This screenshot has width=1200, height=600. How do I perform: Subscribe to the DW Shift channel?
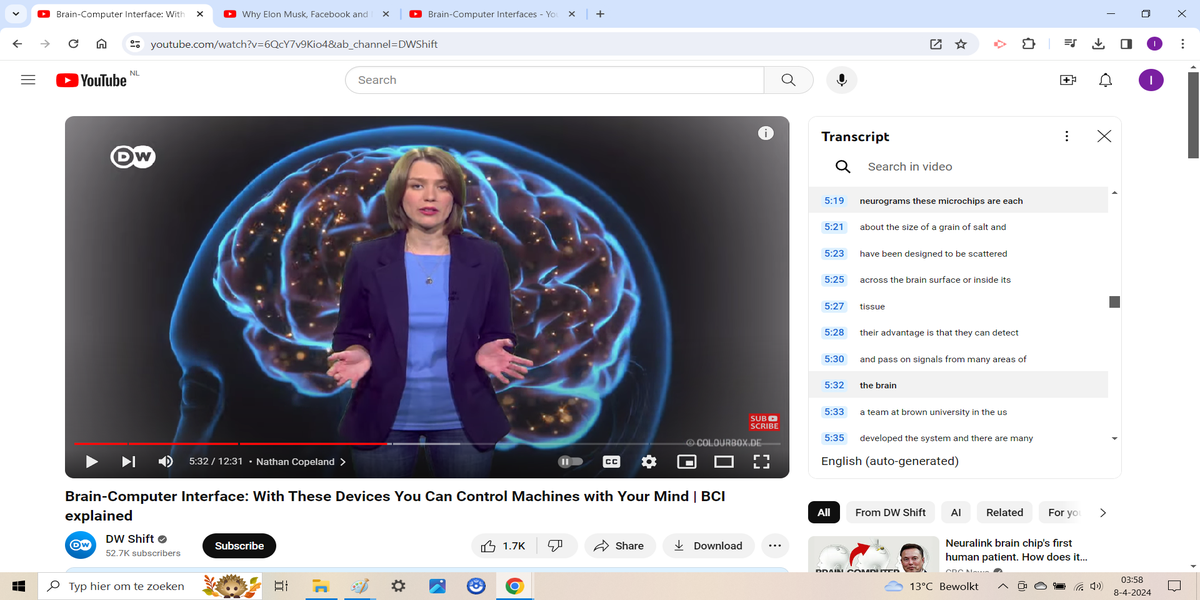click(239, 546)
